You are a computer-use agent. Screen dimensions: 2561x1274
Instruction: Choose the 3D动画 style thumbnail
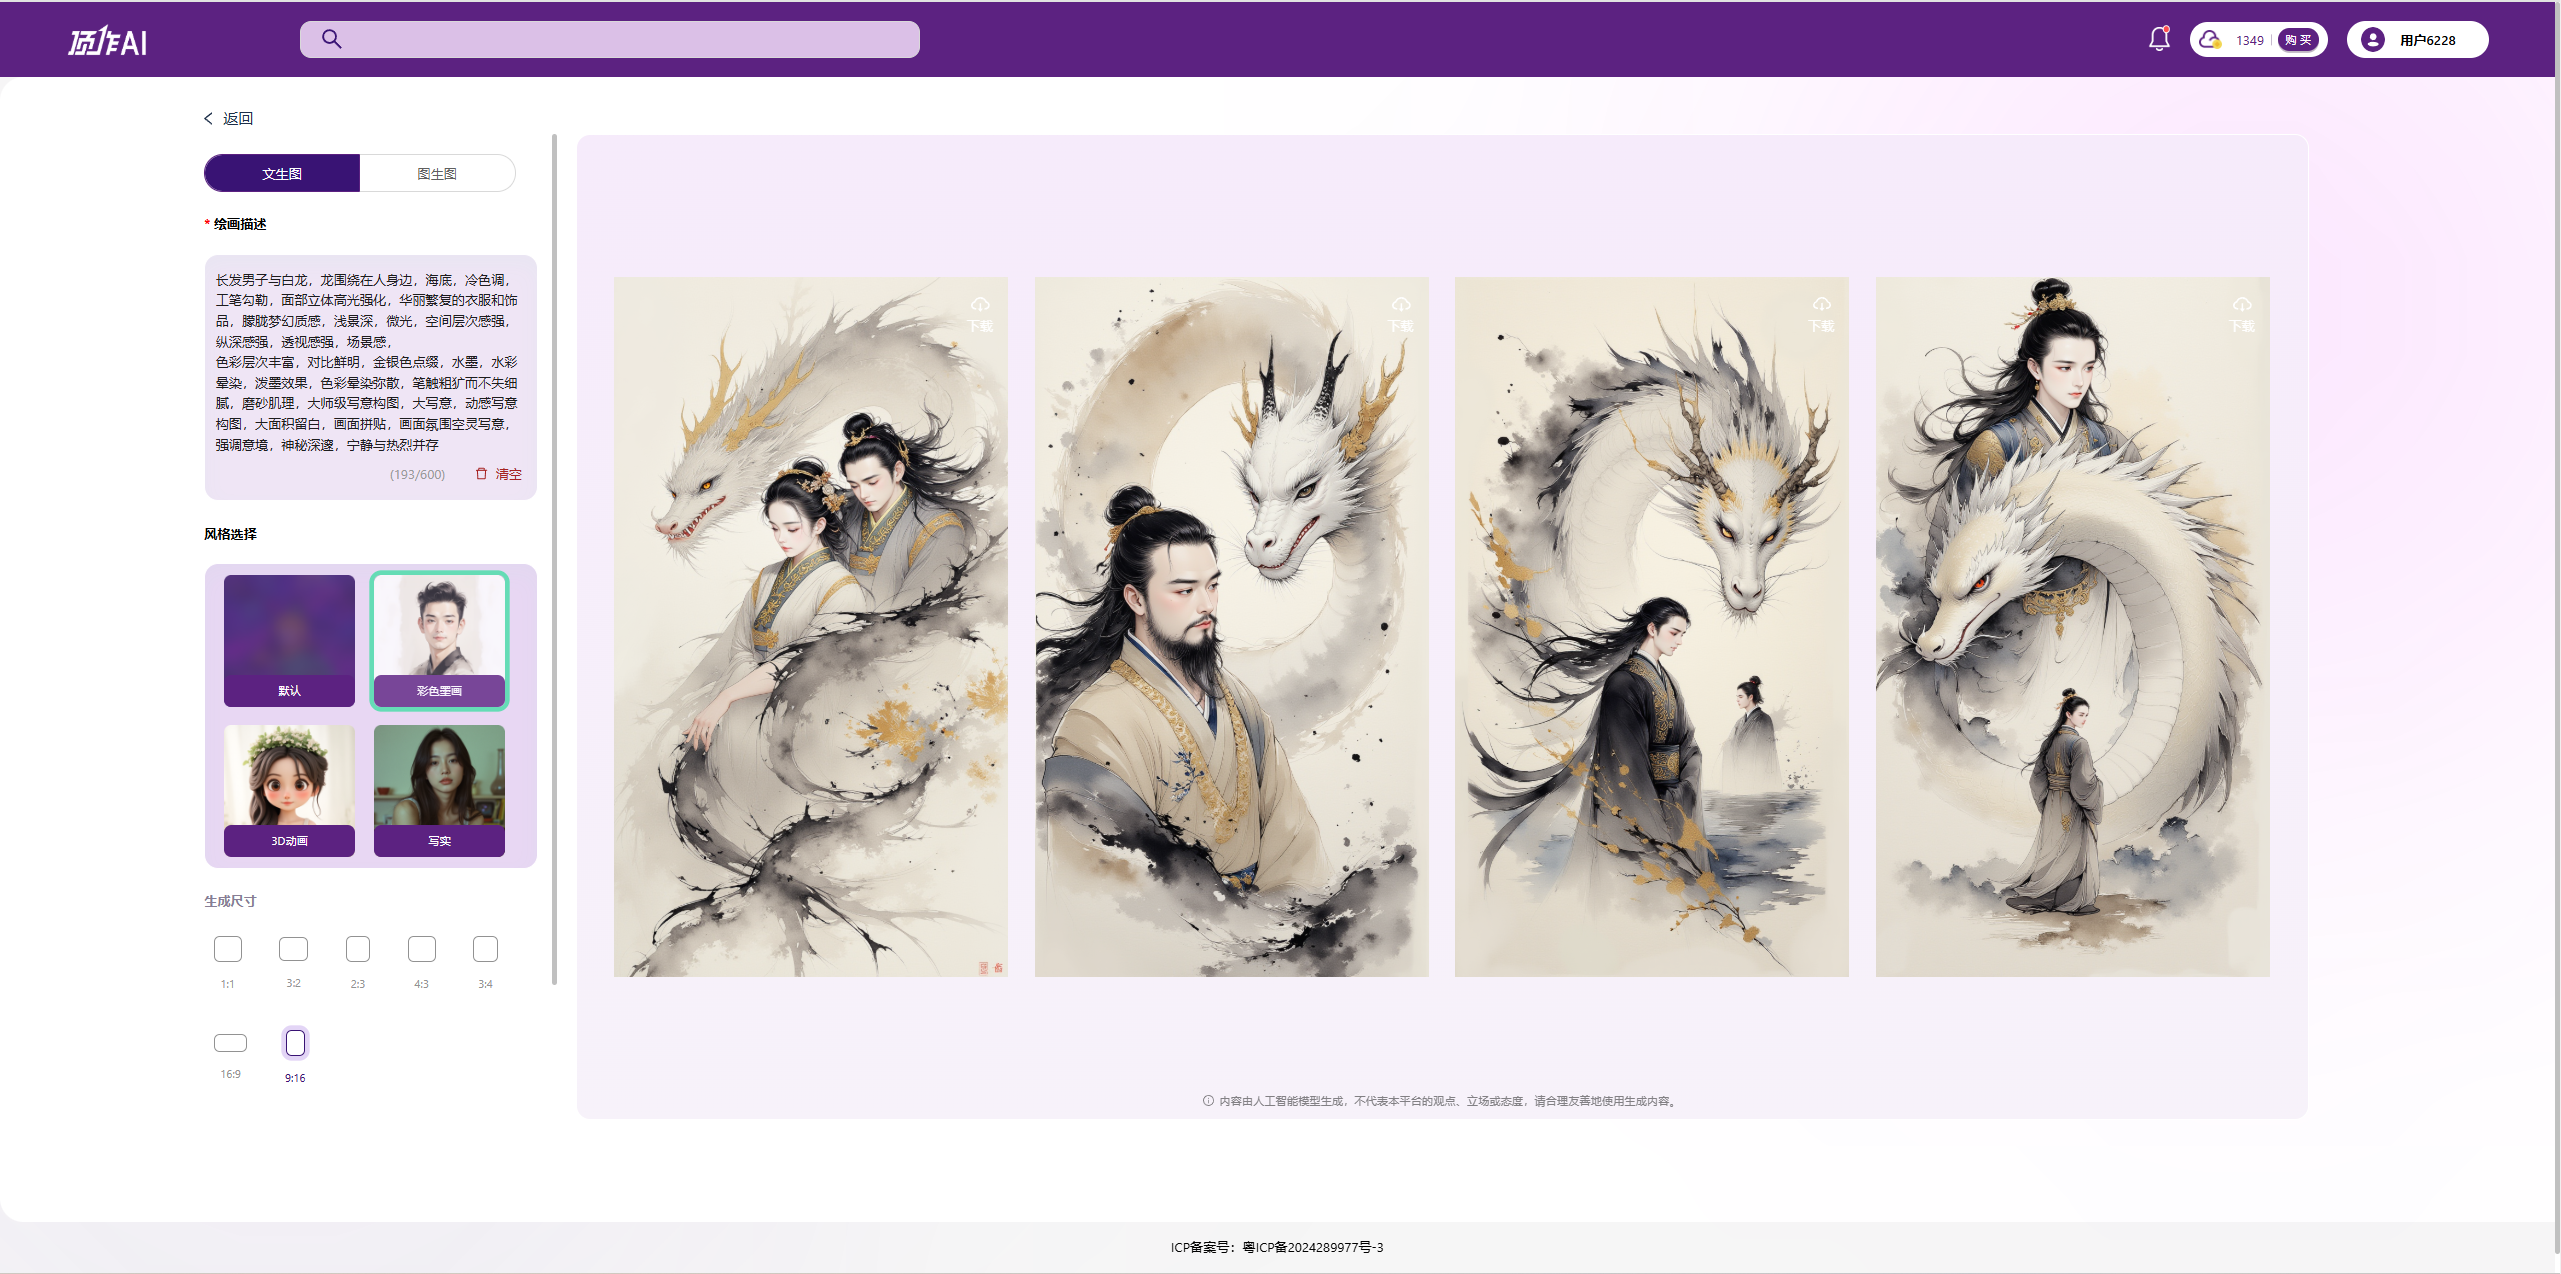point(289,790)
